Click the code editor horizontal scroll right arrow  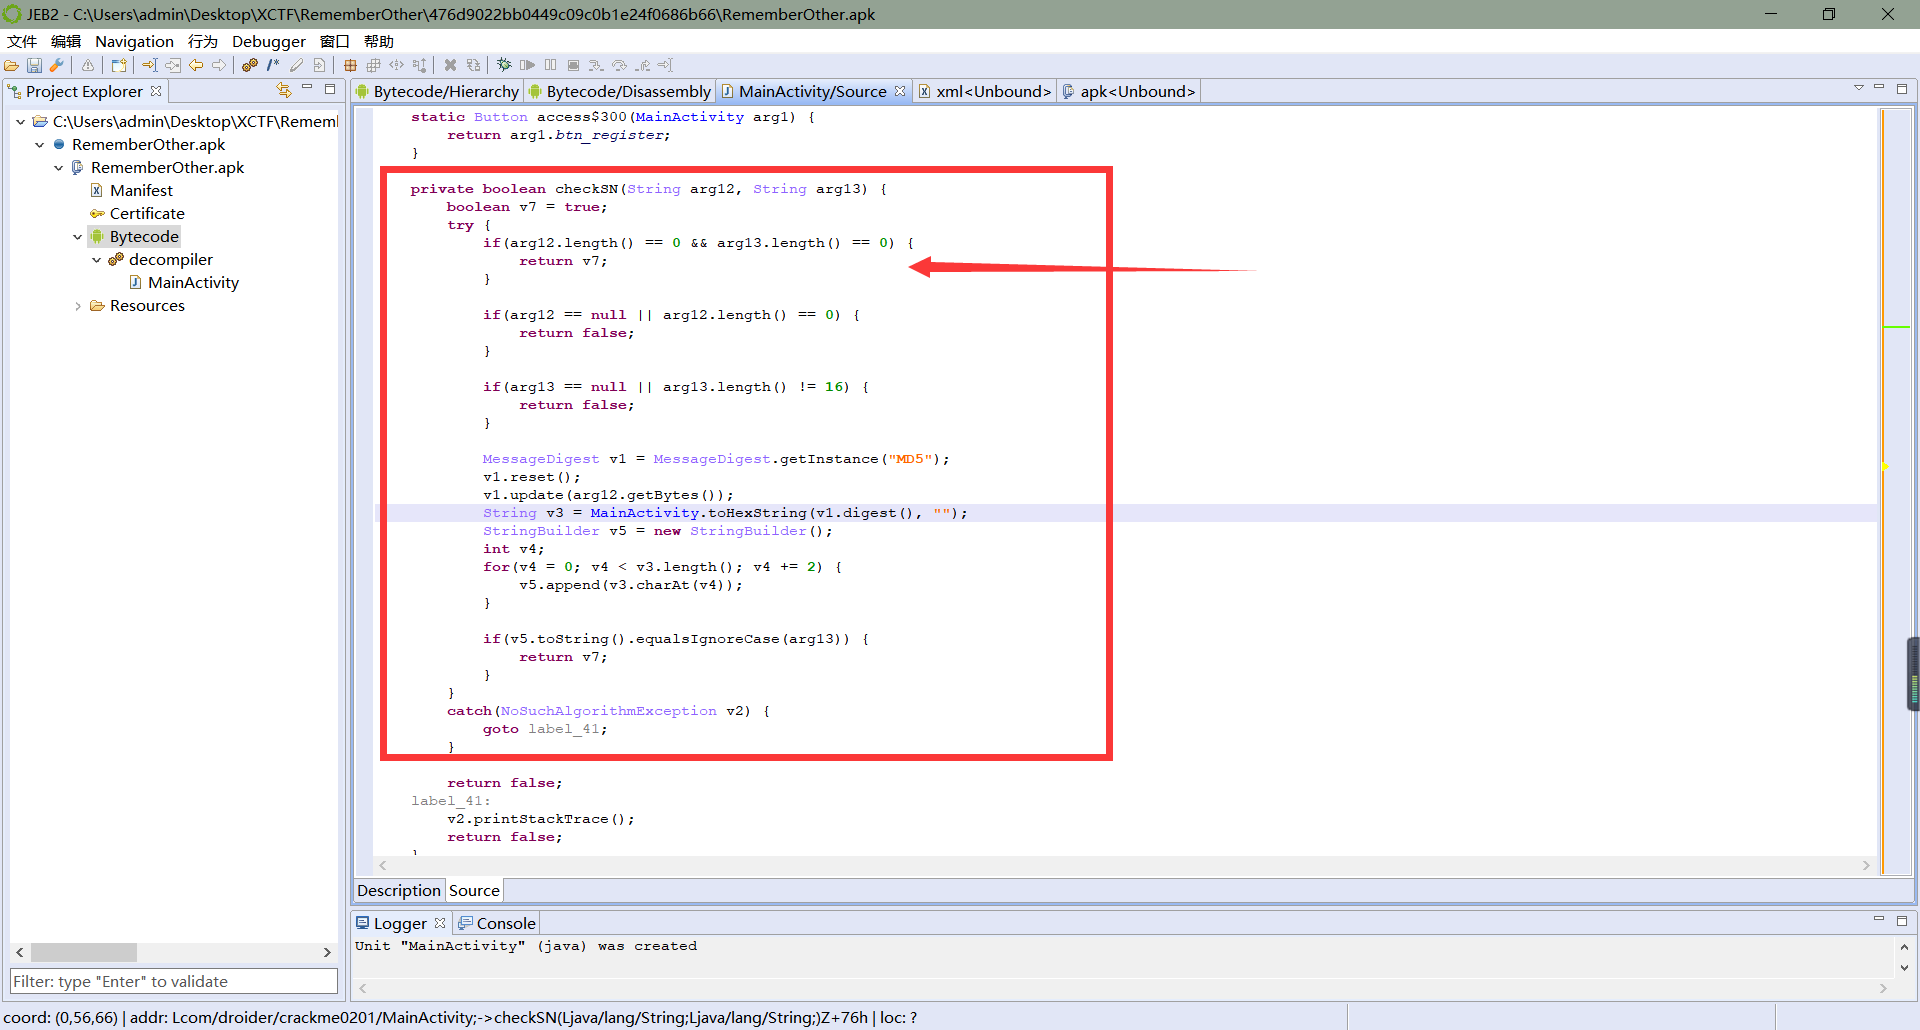1866,865
